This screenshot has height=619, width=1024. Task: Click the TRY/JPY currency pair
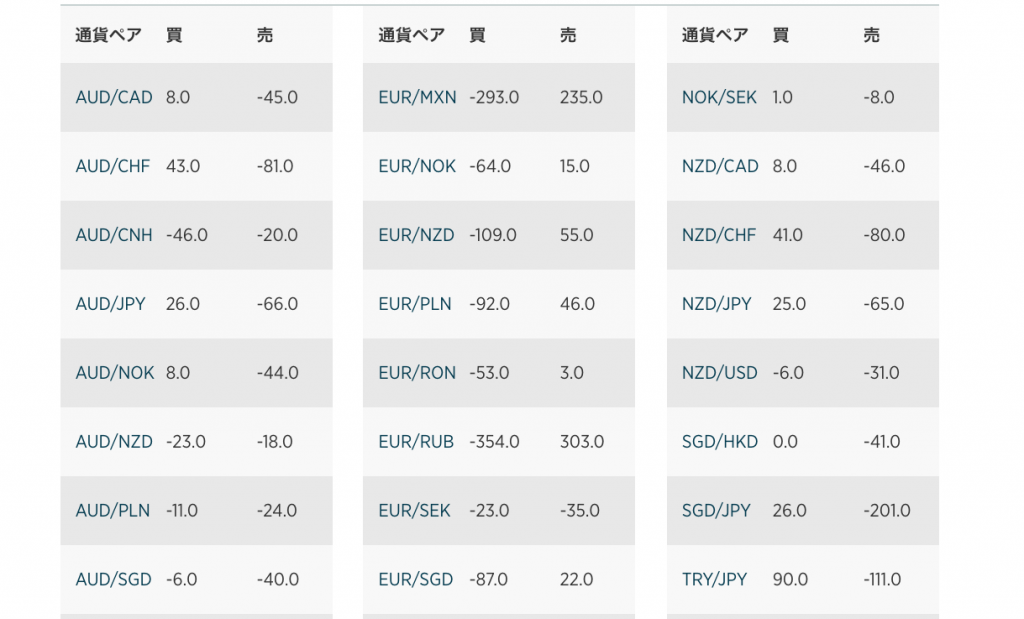point(714,580)
